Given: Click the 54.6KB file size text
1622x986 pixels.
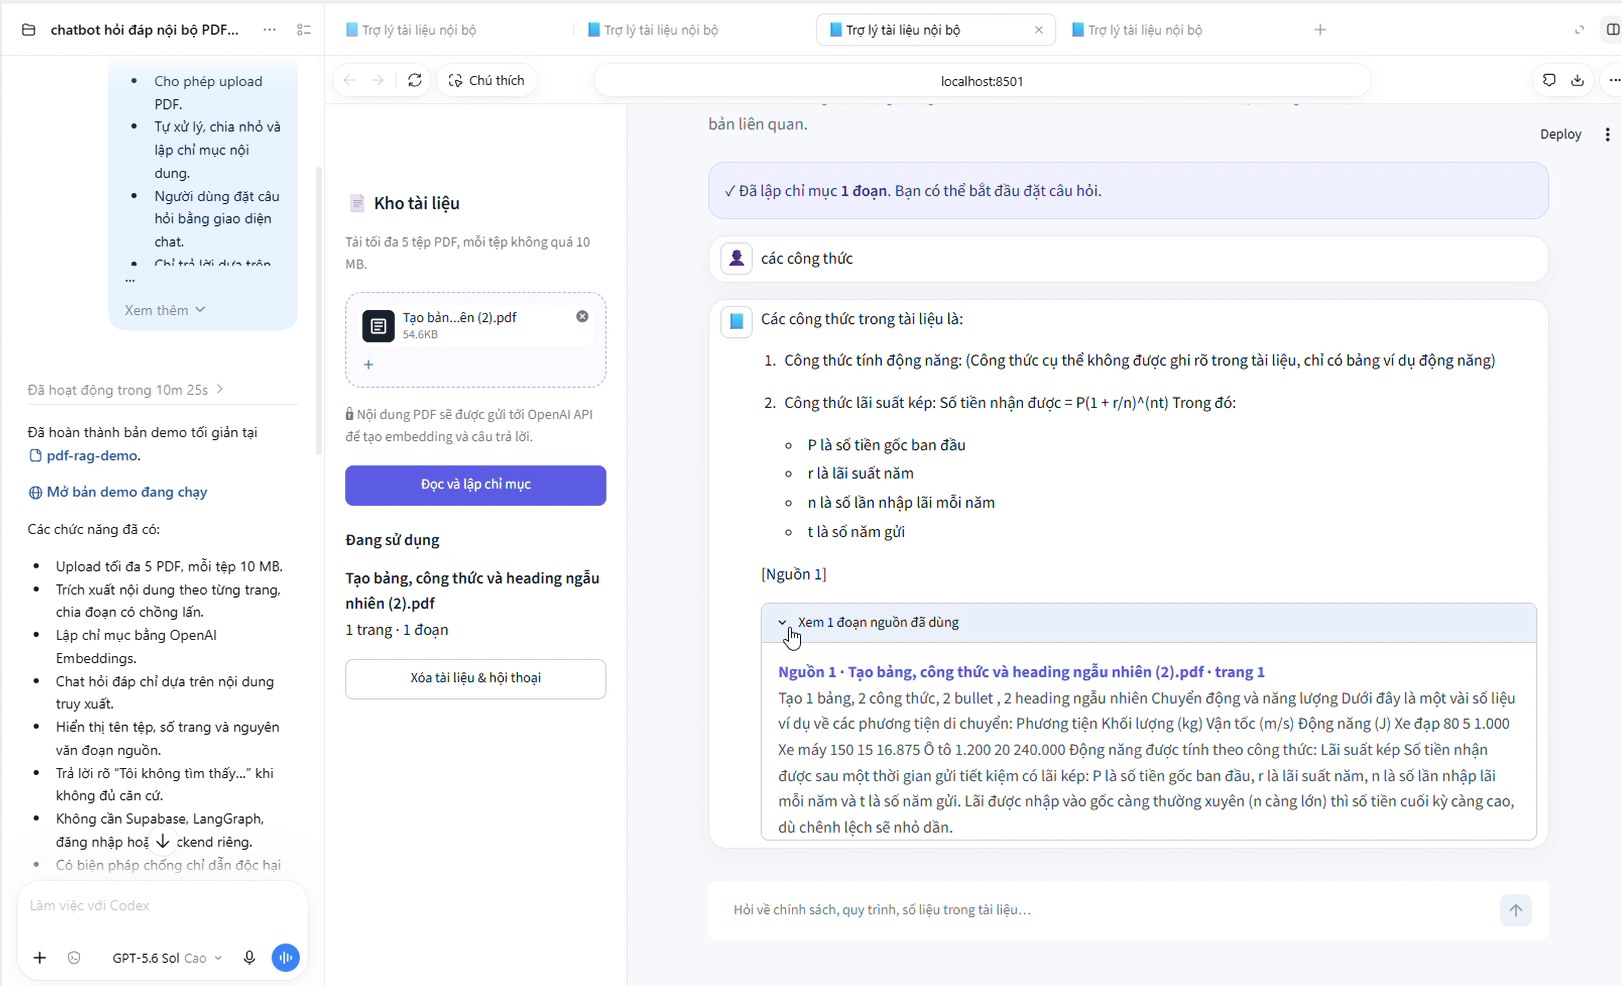Looking at the screenshot, I should click(x=420, y=335).
